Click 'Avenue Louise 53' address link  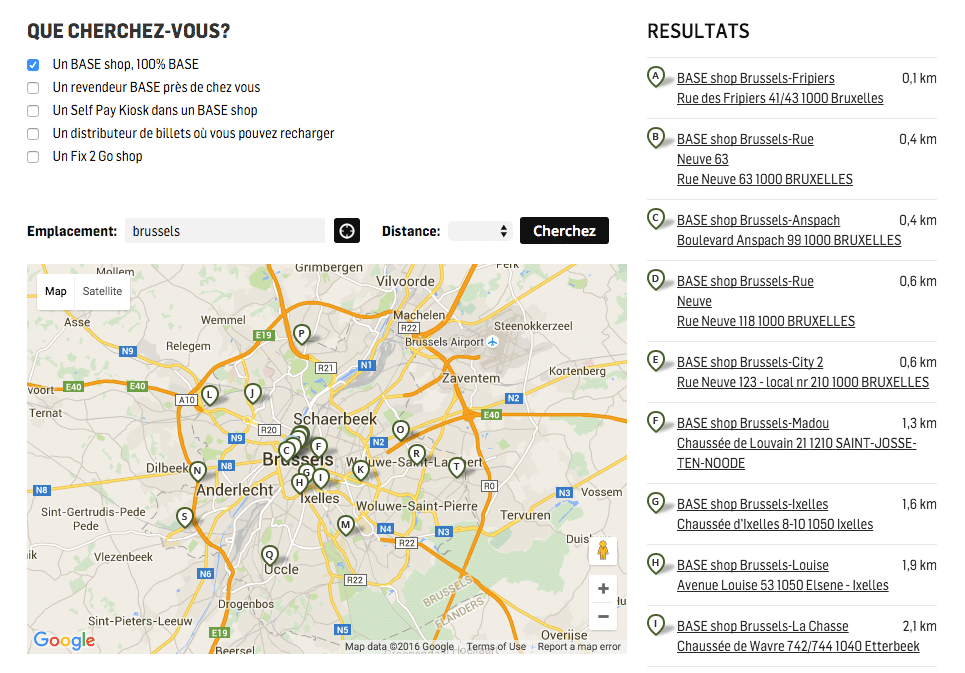pyautogui.click(x=783, y=586)
